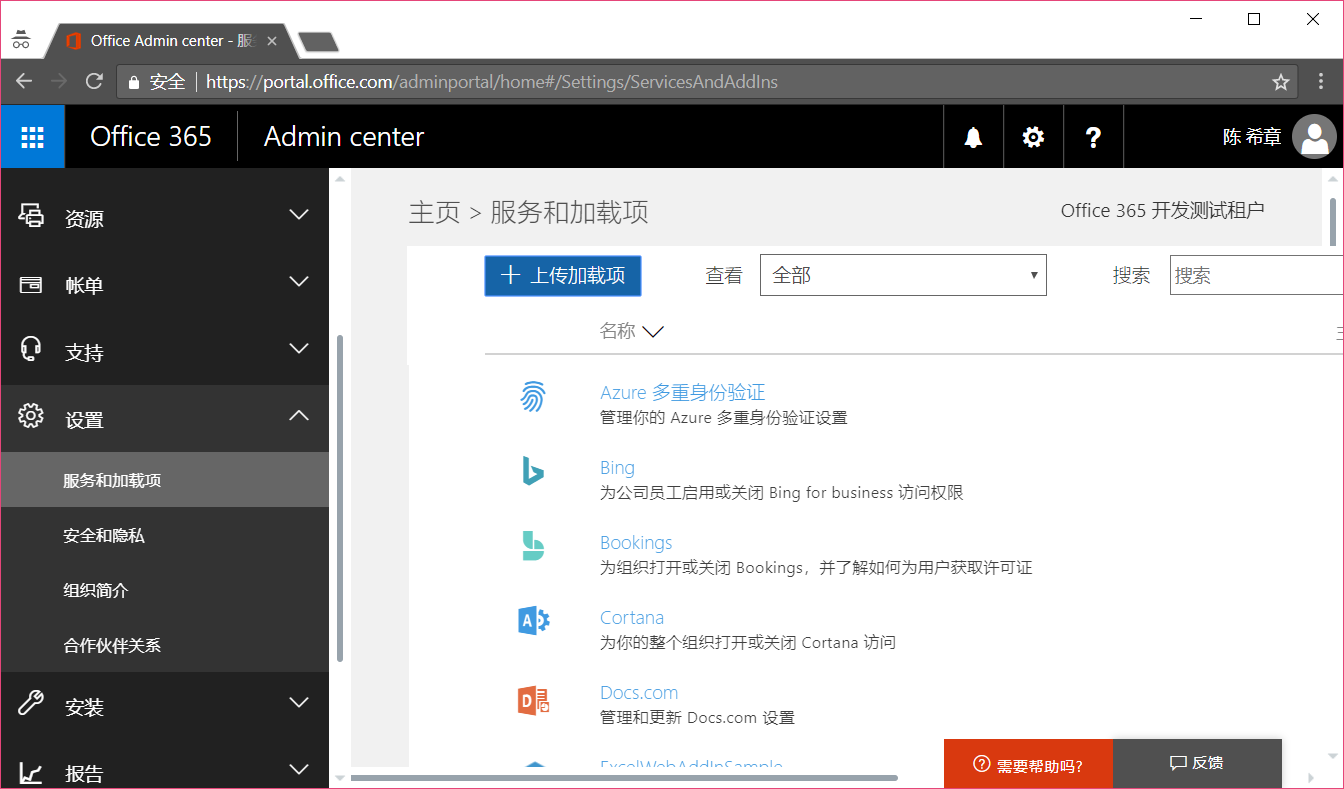Image resolution: width=1344 pixels, height=789 pixels.
Task: Collapse the 设置 sidebar section
Action: coord(165,419)
